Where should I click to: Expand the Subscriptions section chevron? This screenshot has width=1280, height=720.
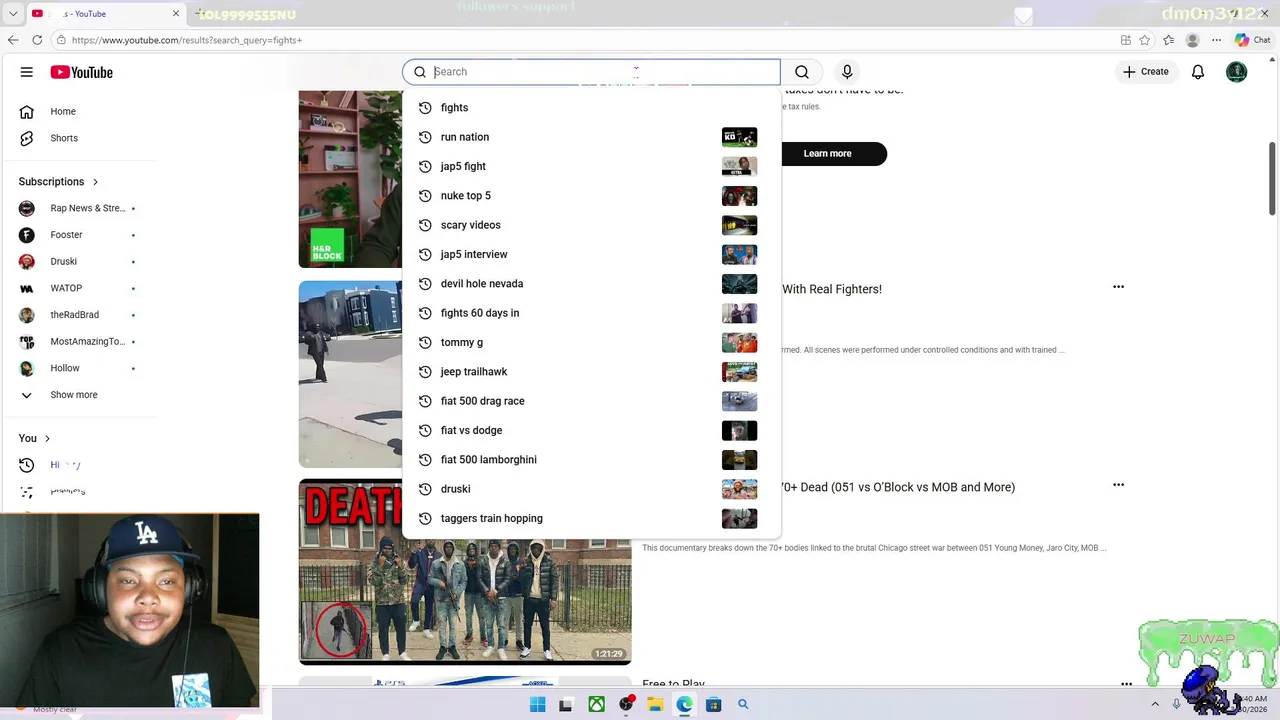(x=95, y=182)
